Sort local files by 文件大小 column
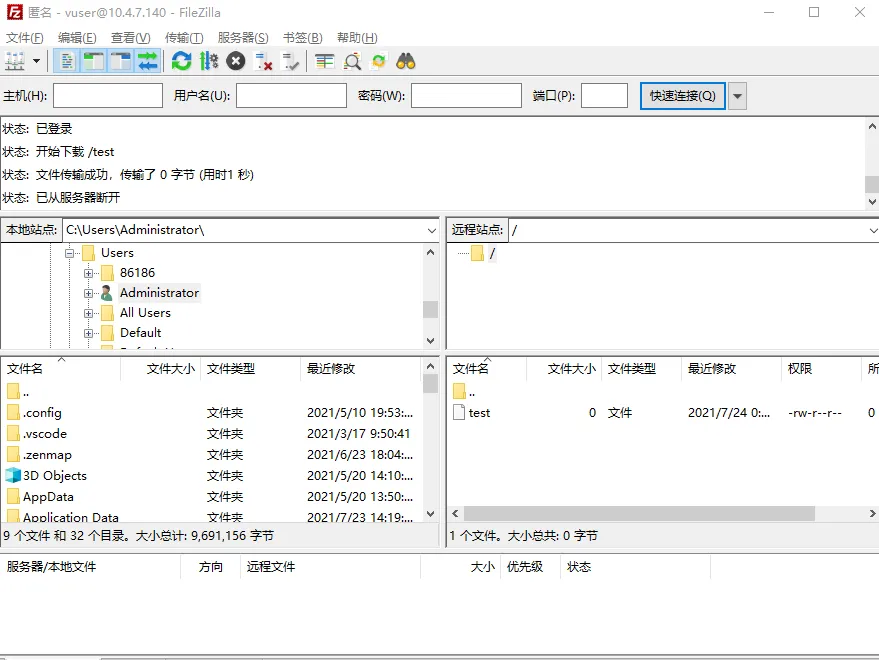879x660 pixels. (x=160, y=368)
